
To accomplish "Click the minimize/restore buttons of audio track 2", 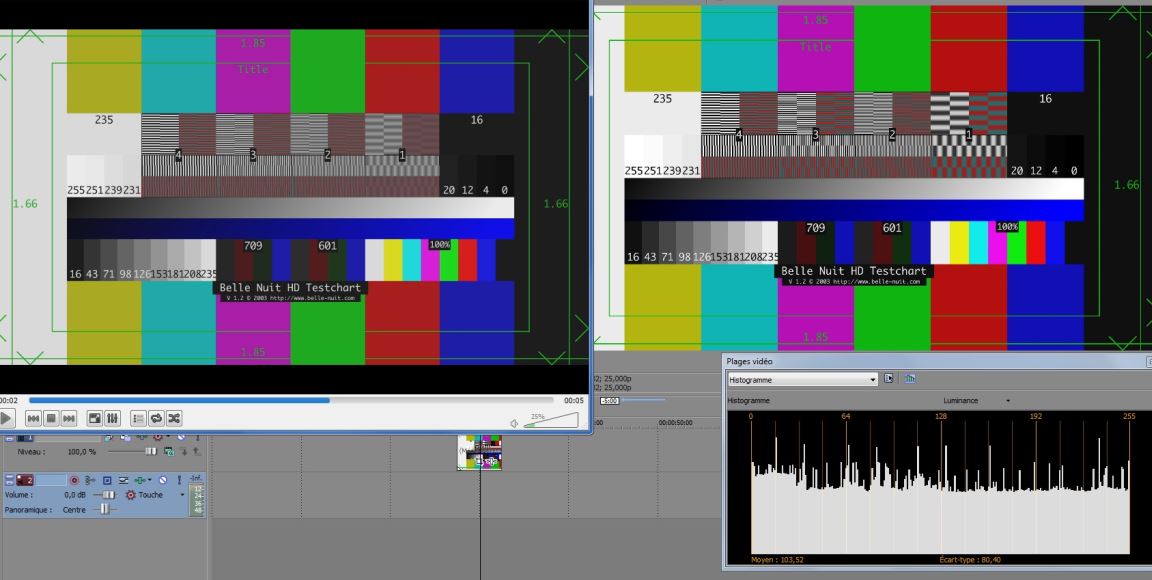I will (x=10, y=480).
